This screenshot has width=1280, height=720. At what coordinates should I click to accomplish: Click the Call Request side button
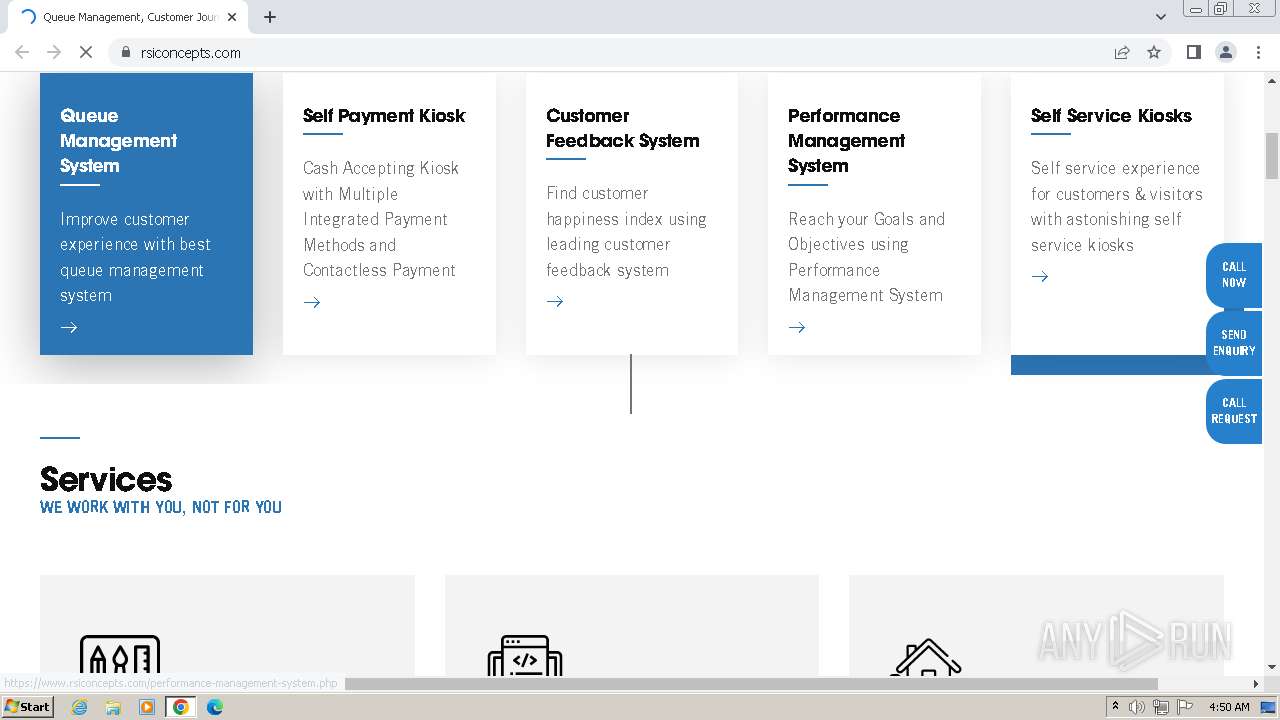coord(1234,411)
